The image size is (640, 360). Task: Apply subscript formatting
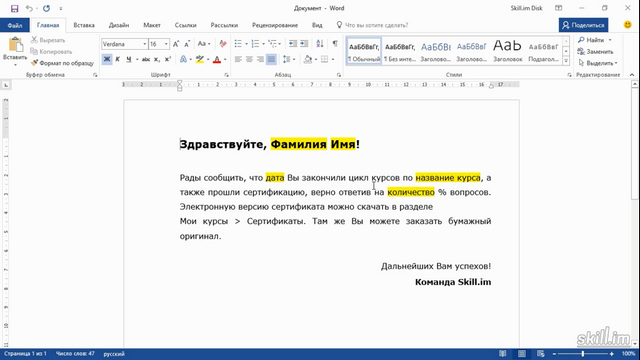tap(157, 60)
